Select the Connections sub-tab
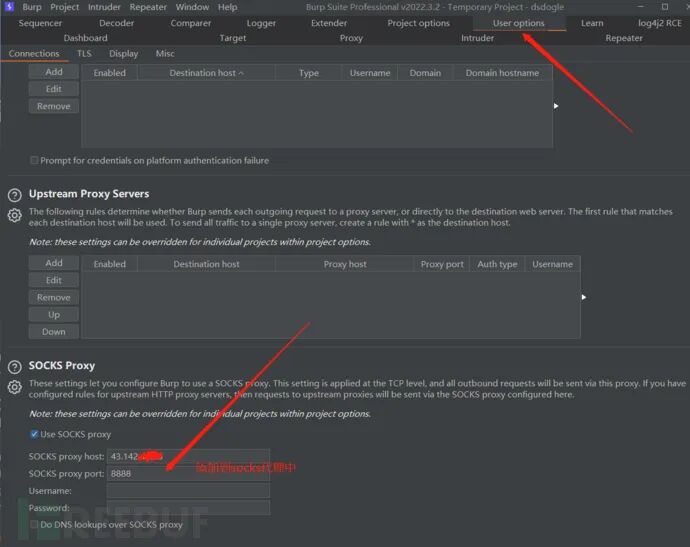 (x=34, y=53)
